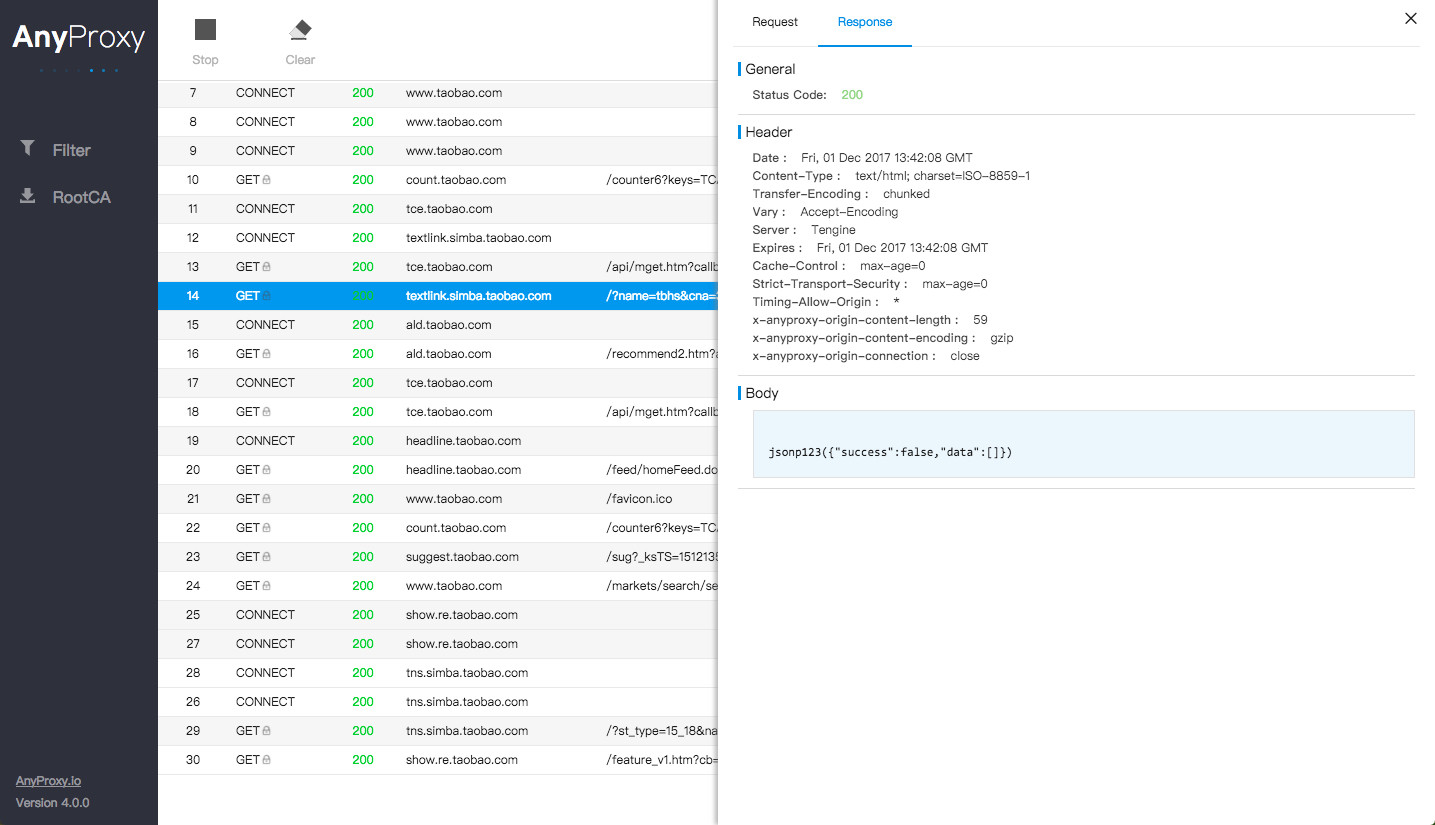Select the Response tab

(865, 22)
